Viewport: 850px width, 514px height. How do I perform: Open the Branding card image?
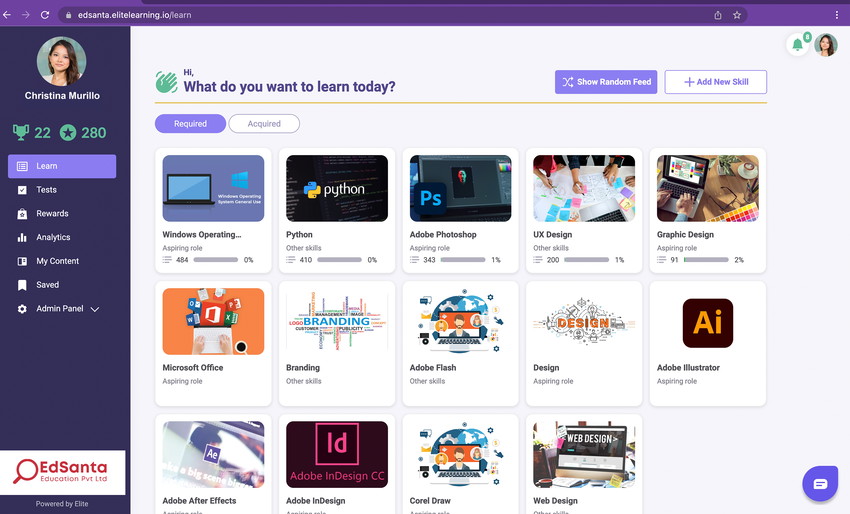point(337,321)
